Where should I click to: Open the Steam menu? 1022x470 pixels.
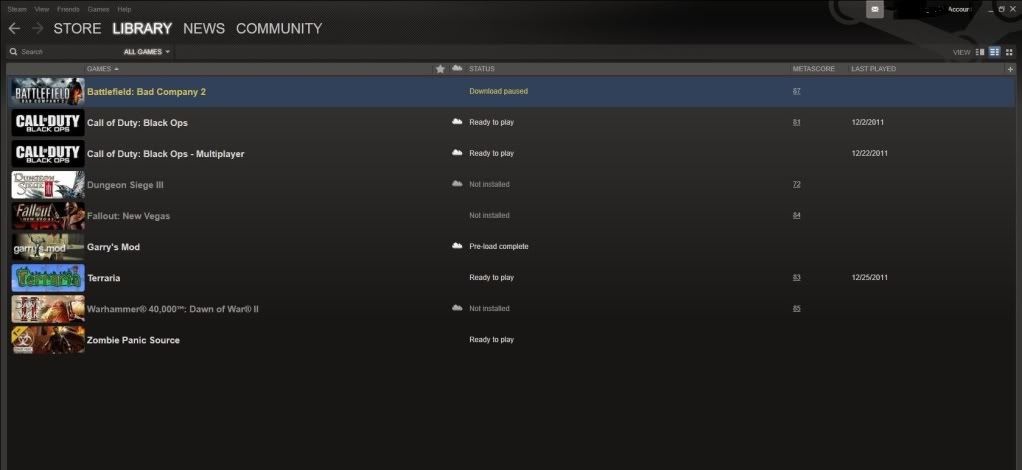[17, 9]
